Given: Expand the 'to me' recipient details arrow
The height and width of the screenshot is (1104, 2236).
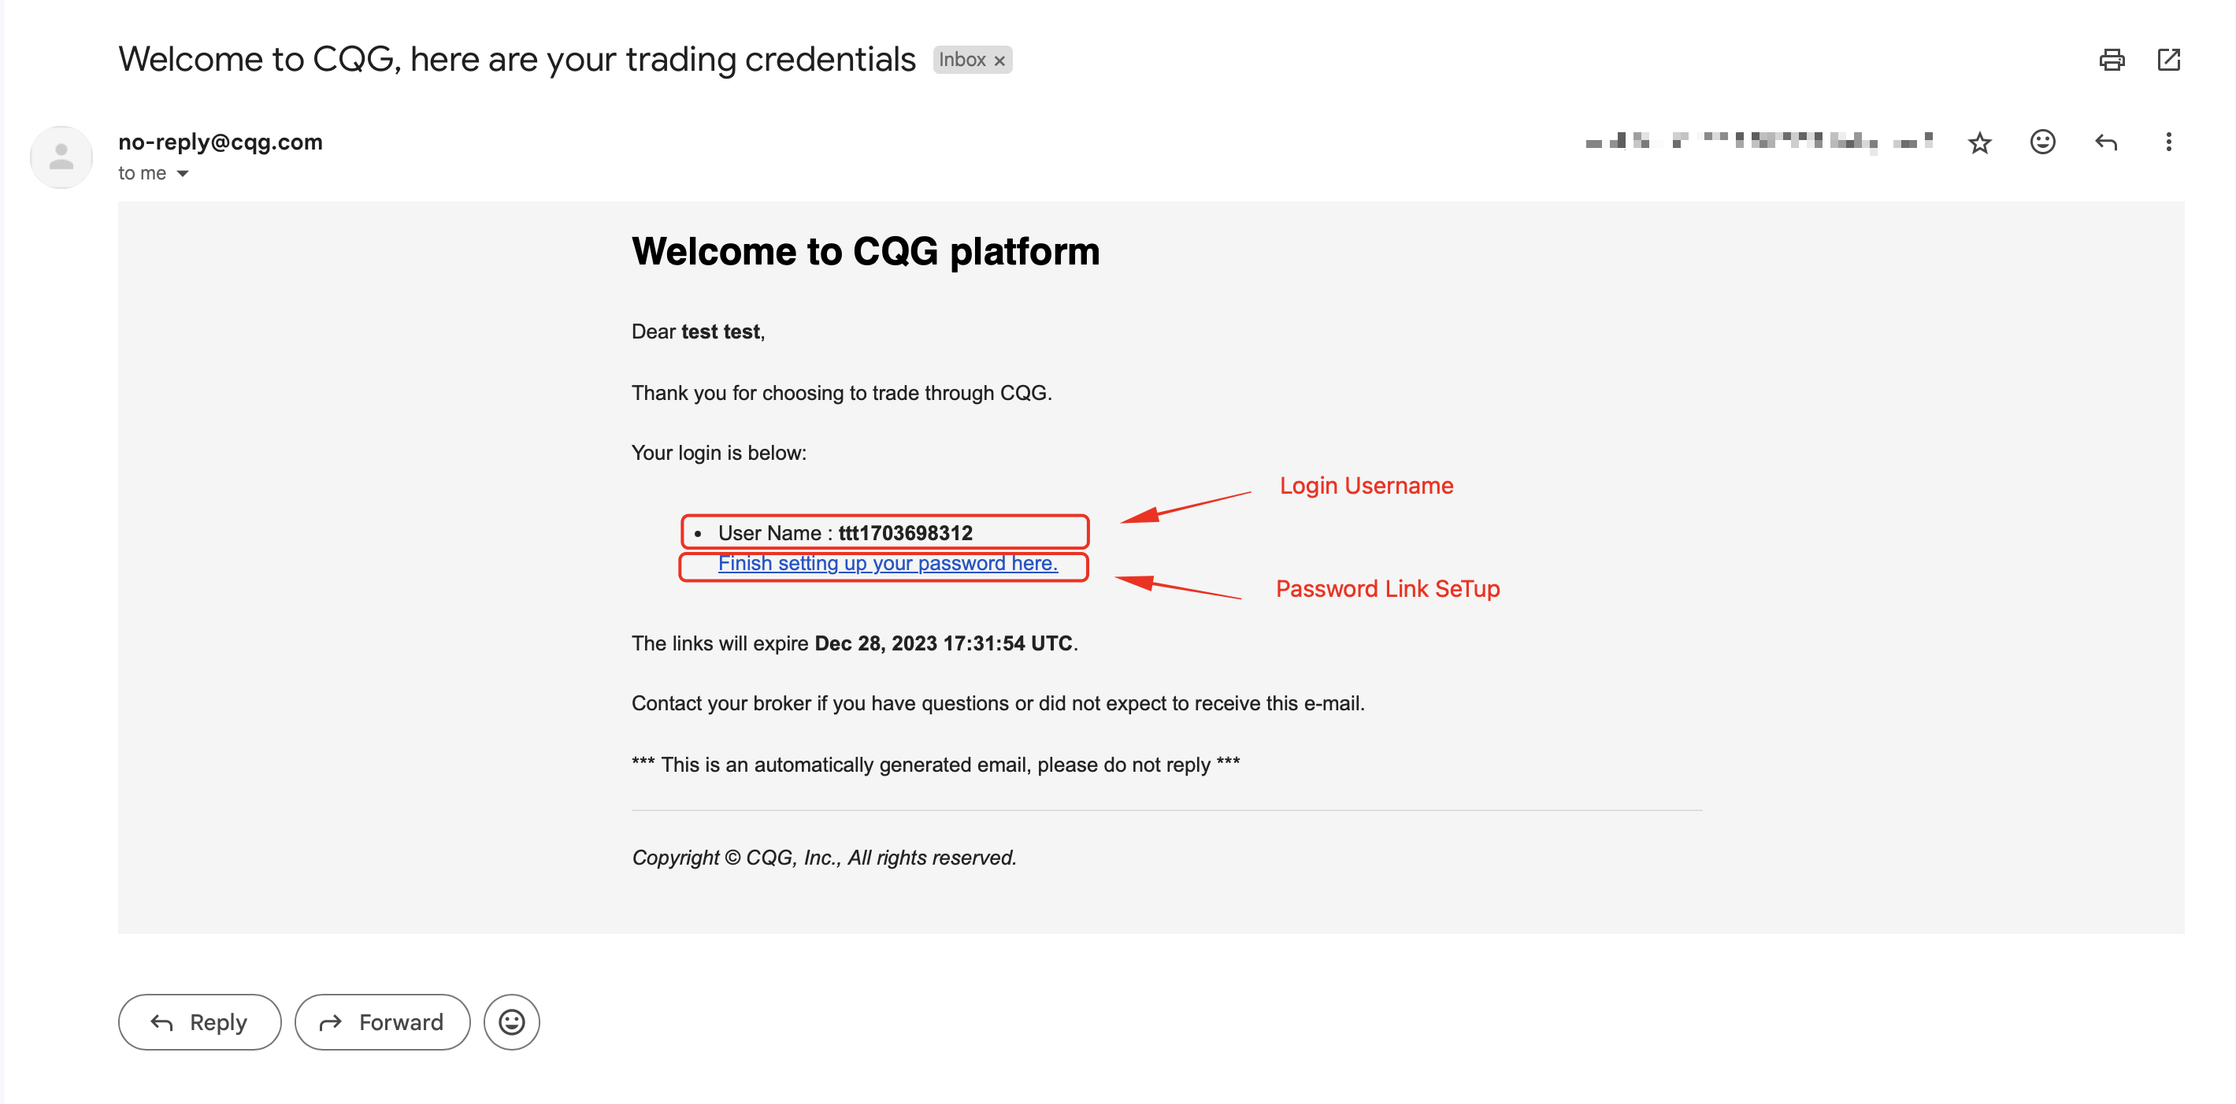Looking at the screenshot, I should (182, 174).
